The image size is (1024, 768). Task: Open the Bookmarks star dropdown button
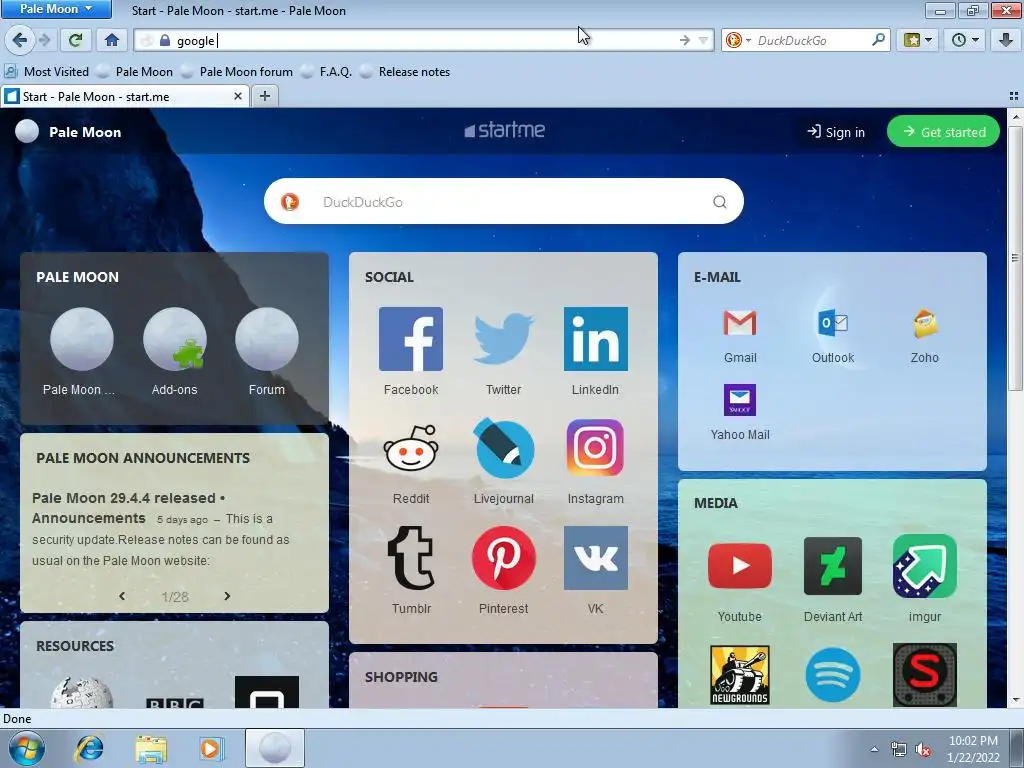coord(918,40)
